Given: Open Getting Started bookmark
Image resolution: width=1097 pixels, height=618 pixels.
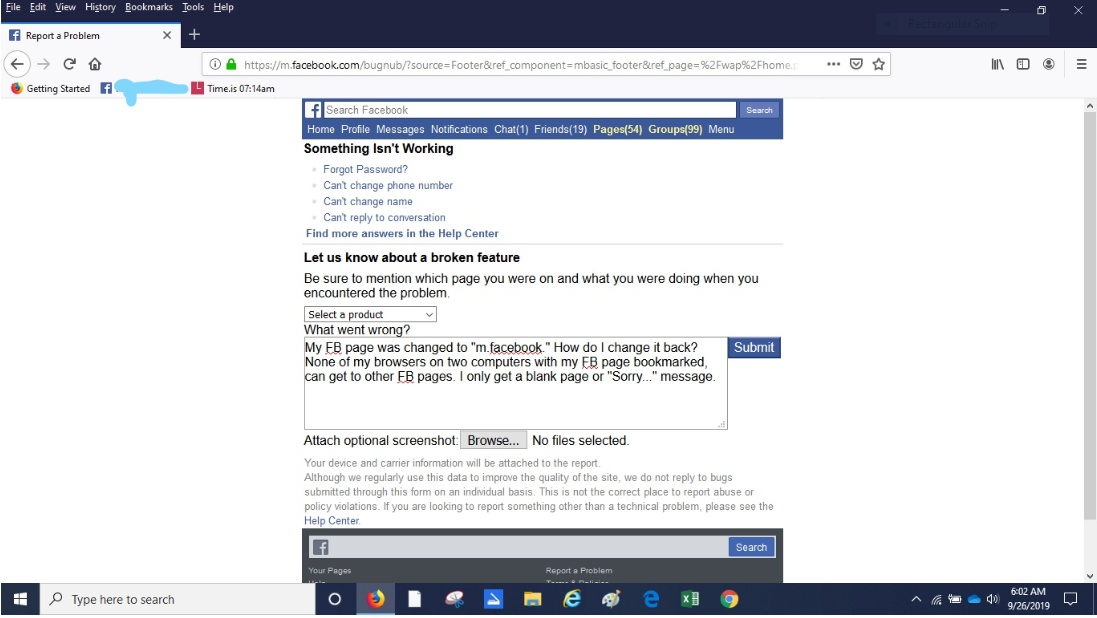Looking at the screenshot, I should (51, 88).
